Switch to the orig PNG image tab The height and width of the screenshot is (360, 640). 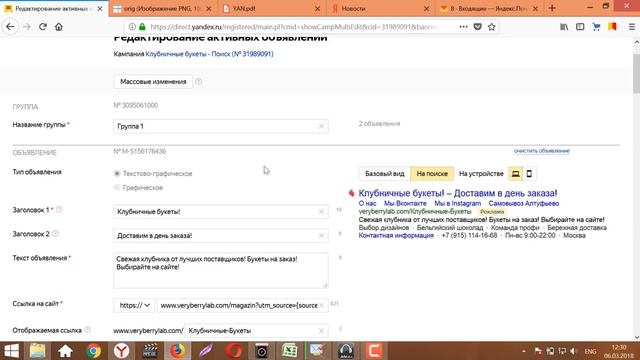pos(162,8)
